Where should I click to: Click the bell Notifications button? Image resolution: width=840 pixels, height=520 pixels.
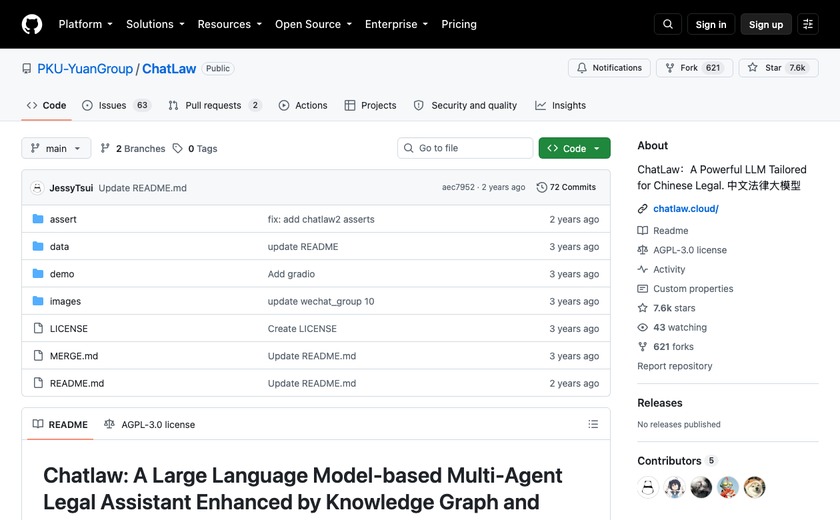(x=609, y=68)
